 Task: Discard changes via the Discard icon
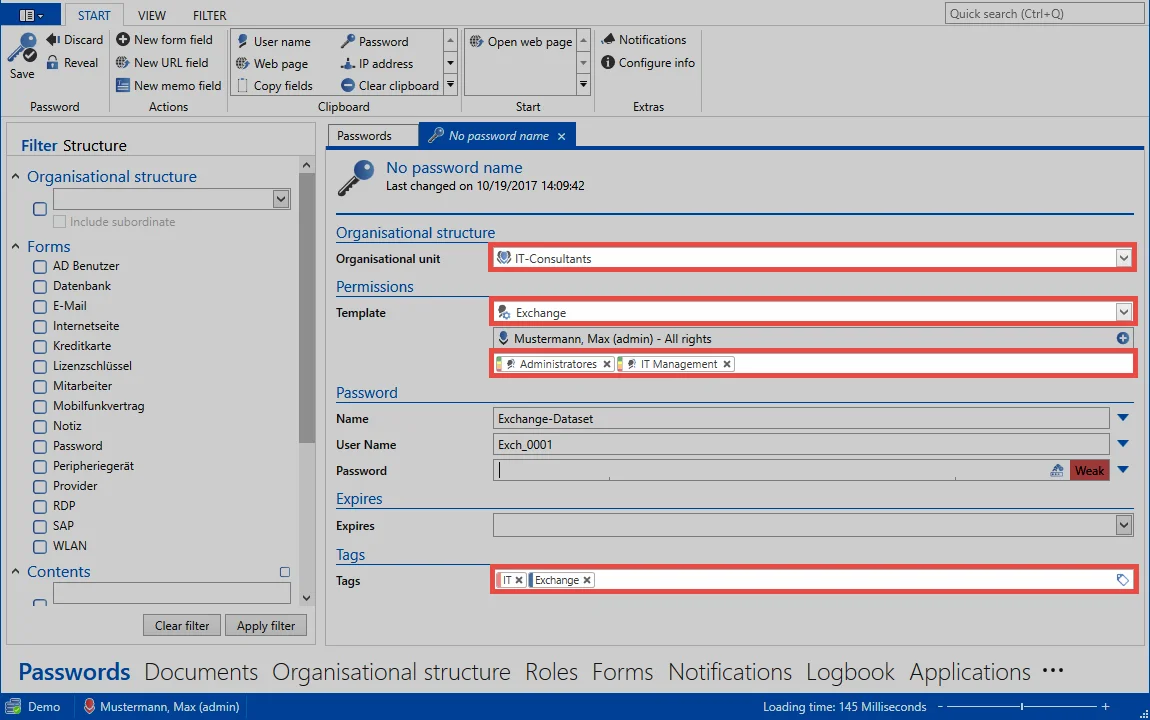(53, 40)
